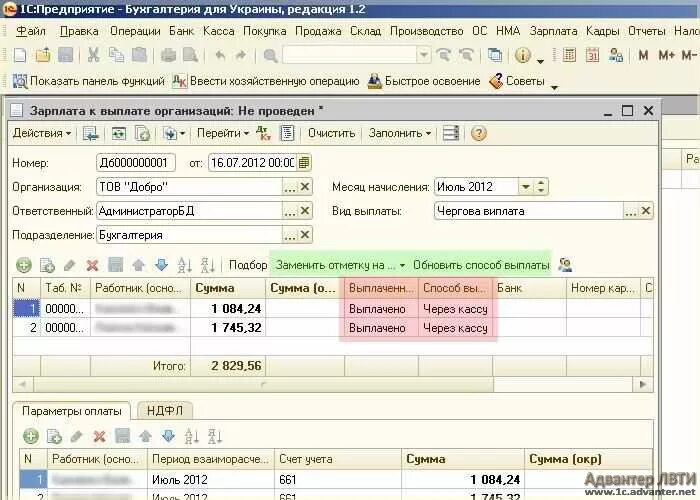Click the employee selection icon after Обновить способ выплаты
The height and width of the screenshot is (500, 700).
565,265
